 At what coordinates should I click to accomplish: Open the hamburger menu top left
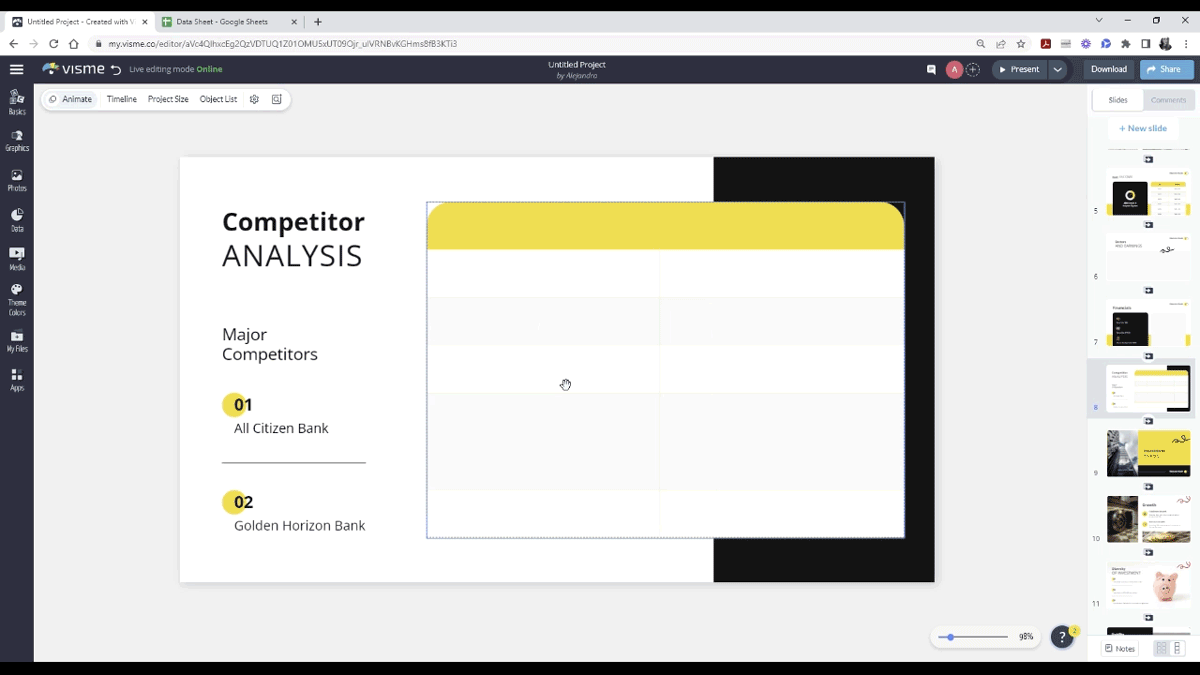[x=16, y=70]
